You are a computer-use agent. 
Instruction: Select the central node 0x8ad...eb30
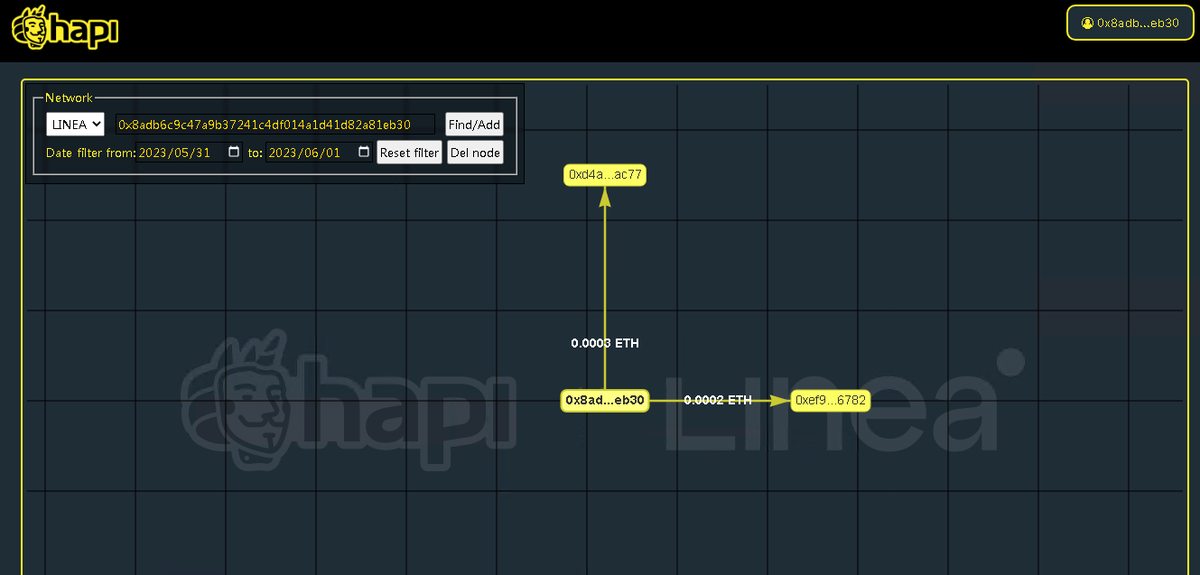(605, 400)
